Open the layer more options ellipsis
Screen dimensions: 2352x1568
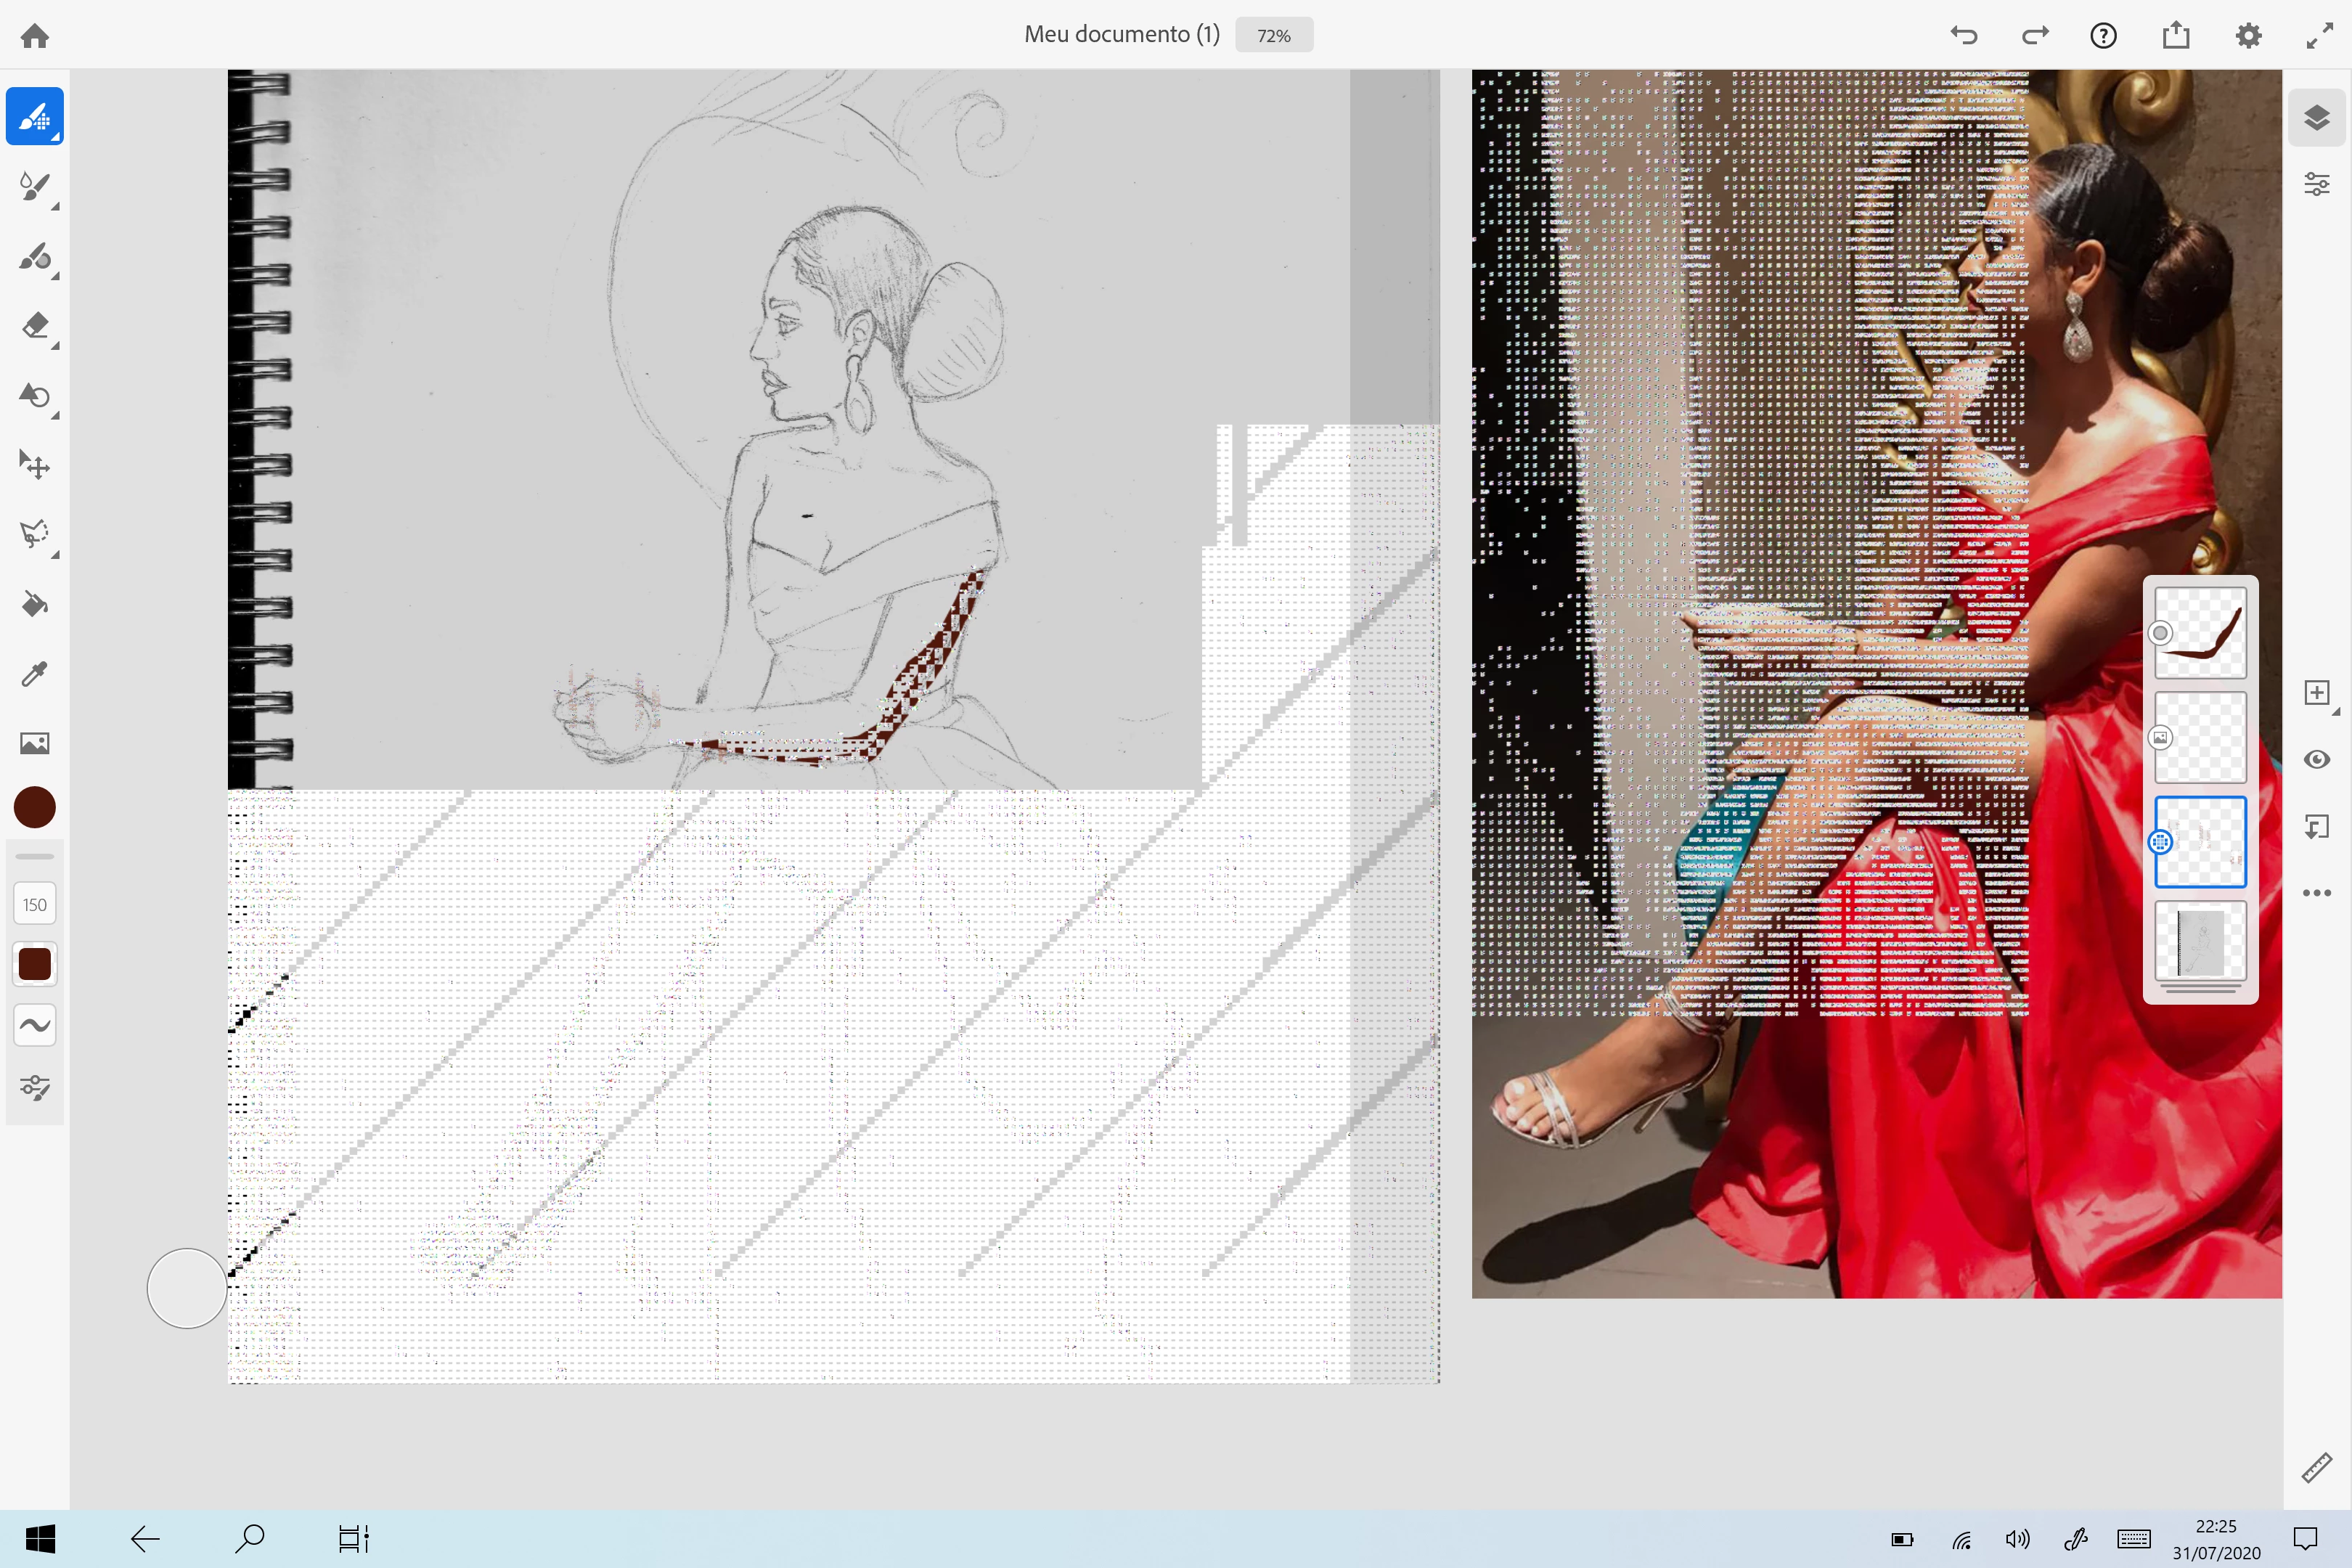2317,893
